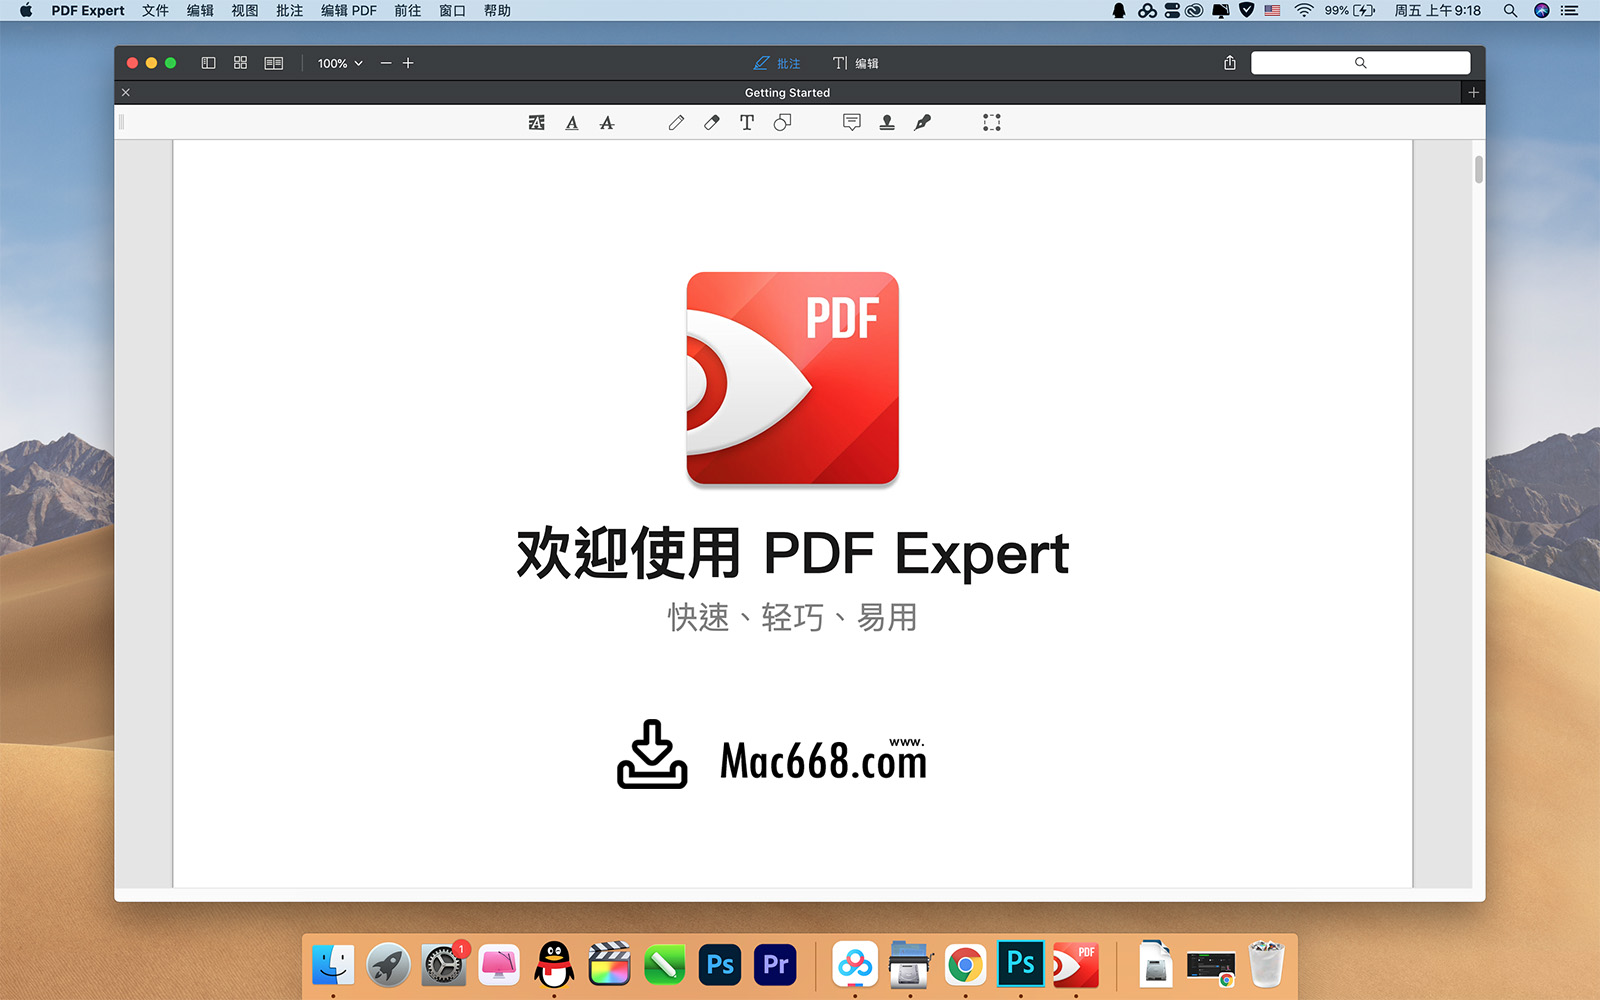Select the strikethrough text tool
This screenshot has width=1600, height=1000.
[x=607, y=123]
